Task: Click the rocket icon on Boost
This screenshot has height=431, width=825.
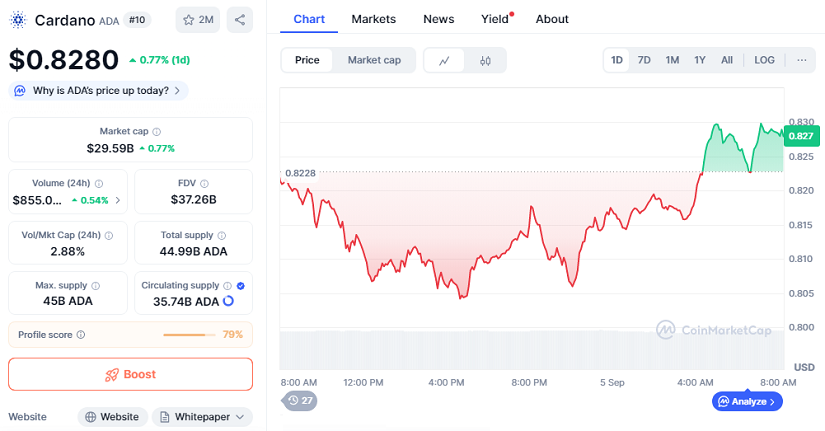Action: click(x=112, y=375)
